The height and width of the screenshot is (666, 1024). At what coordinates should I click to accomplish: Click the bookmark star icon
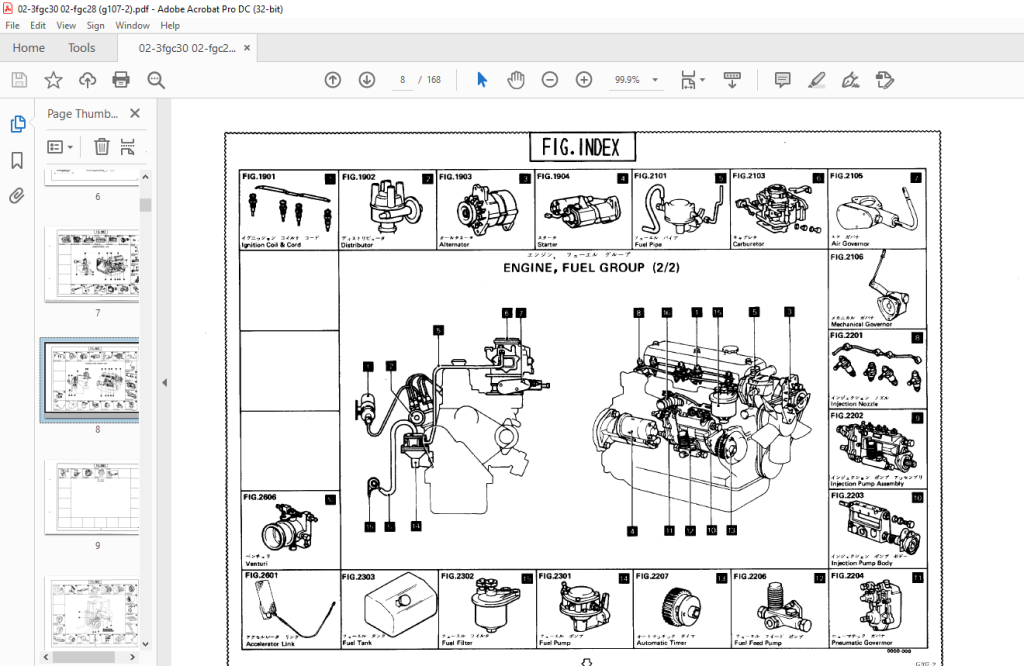pyautogui.click(x=53, y=80)
